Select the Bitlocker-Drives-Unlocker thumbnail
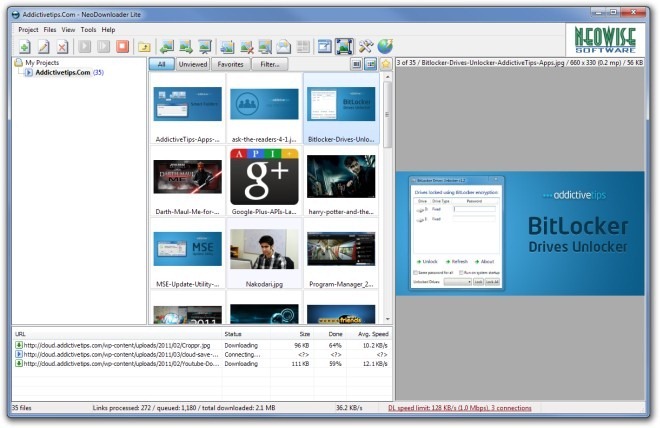The height and width of the screenshot is (428, 660). (x=341, y=109)
